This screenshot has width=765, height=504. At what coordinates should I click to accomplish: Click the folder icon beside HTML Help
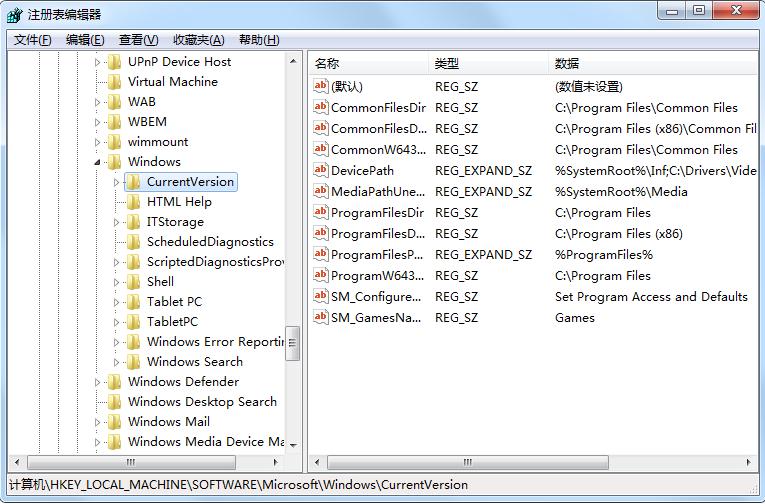[x=133, y=202]
